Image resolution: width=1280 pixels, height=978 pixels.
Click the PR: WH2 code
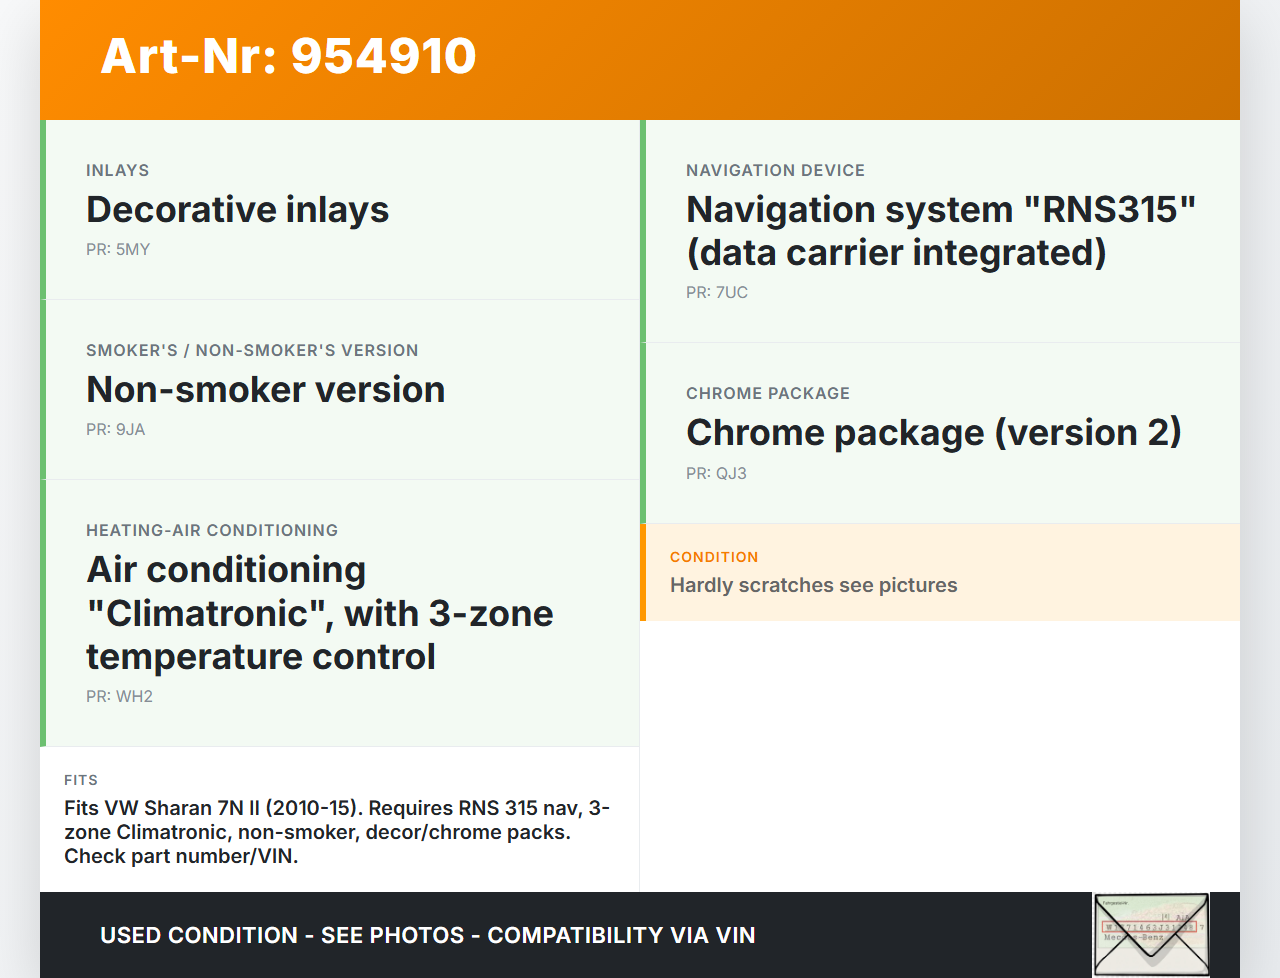(x=119, y=697)
